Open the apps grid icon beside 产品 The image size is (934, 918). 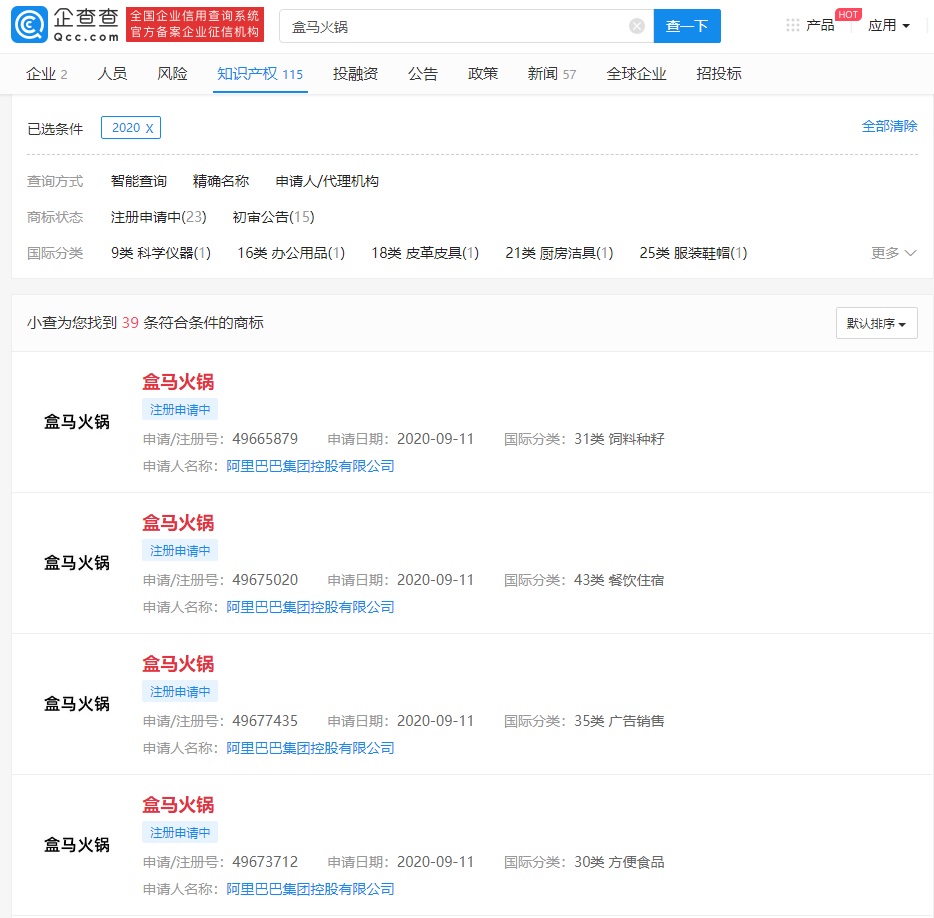(793, 25)
